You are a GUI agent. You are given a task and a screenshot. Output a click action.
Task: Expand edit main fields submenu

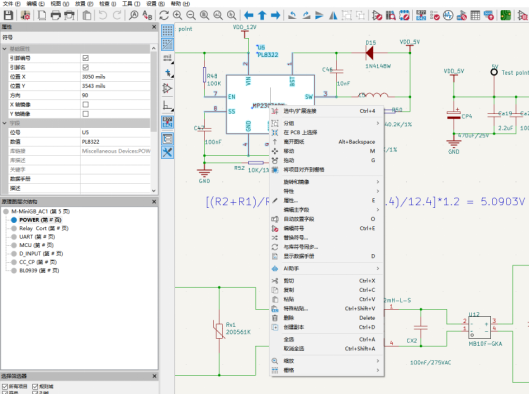(x=378, y=210)
